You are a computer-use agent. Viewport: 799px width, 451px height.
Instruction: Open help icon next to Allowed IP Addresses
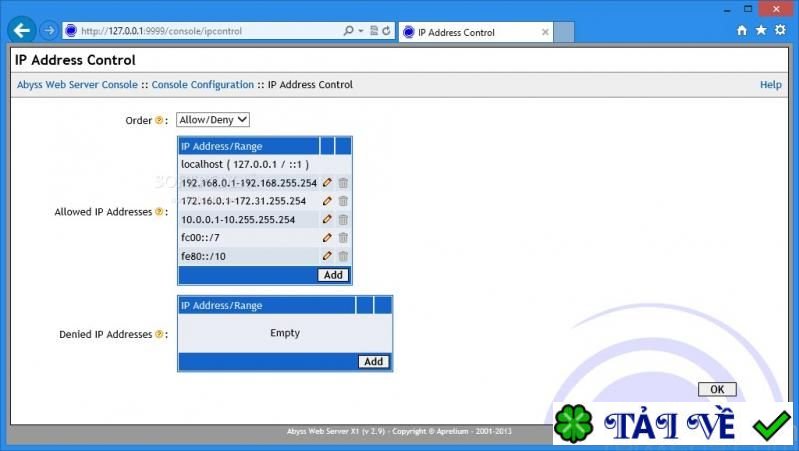159,211
